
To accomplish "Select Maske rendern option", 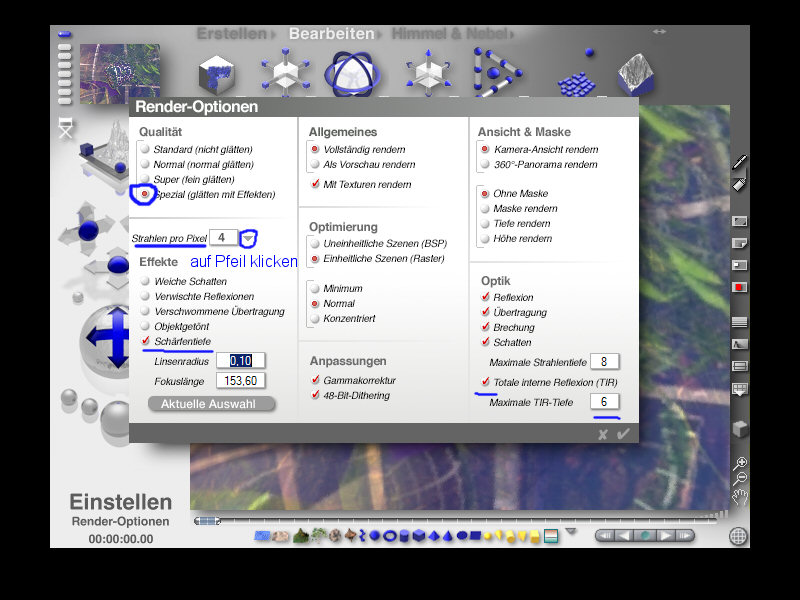I will [x=485, y=208].
